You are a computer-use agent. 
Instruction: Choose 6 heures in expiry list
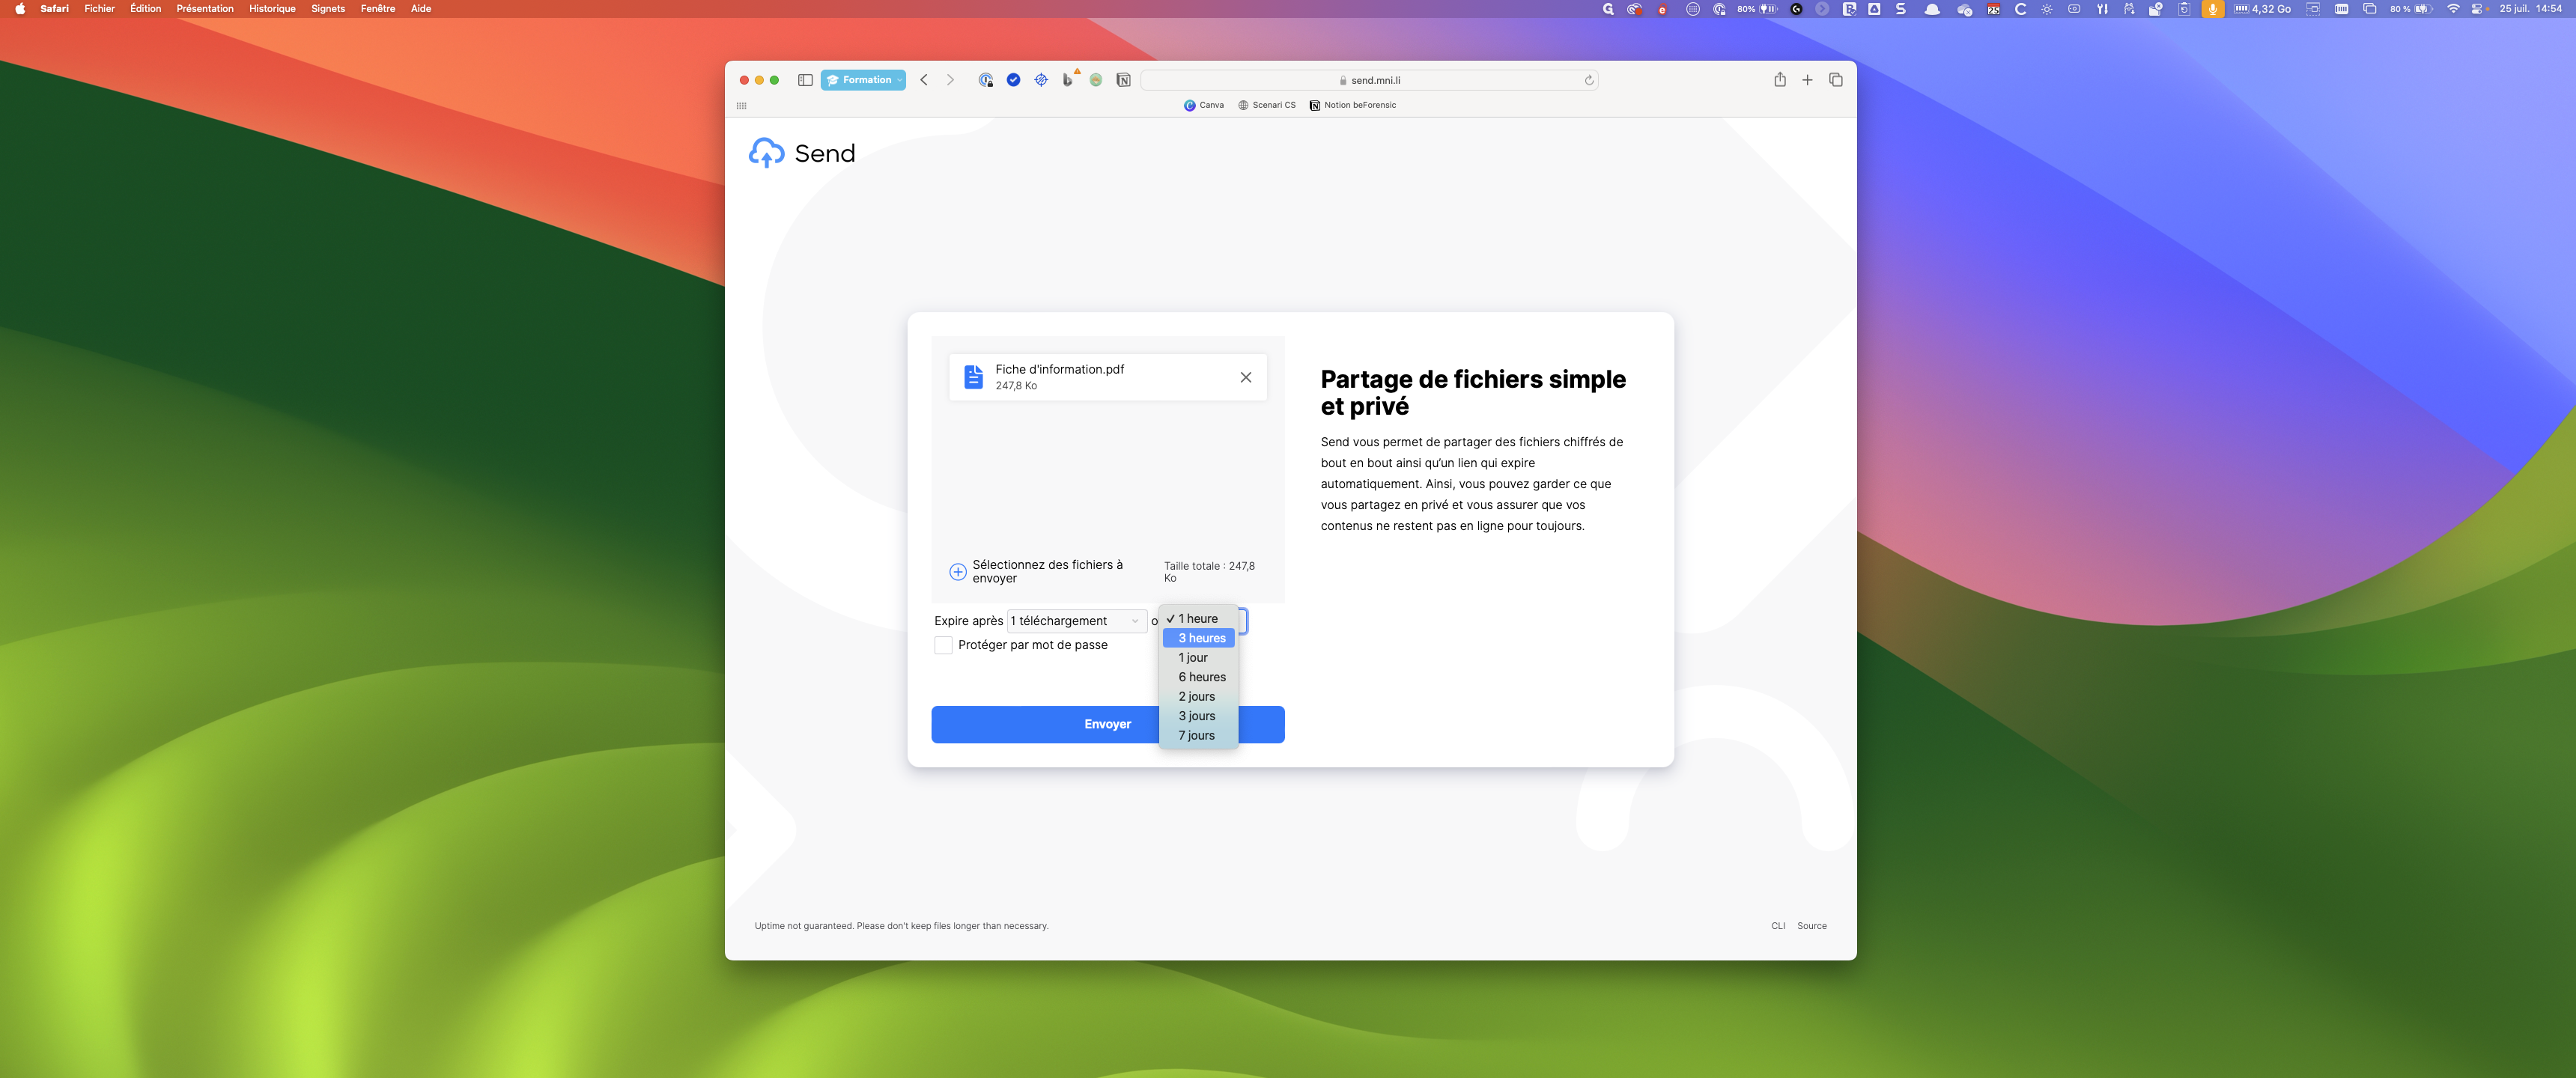pos(1198,677)
